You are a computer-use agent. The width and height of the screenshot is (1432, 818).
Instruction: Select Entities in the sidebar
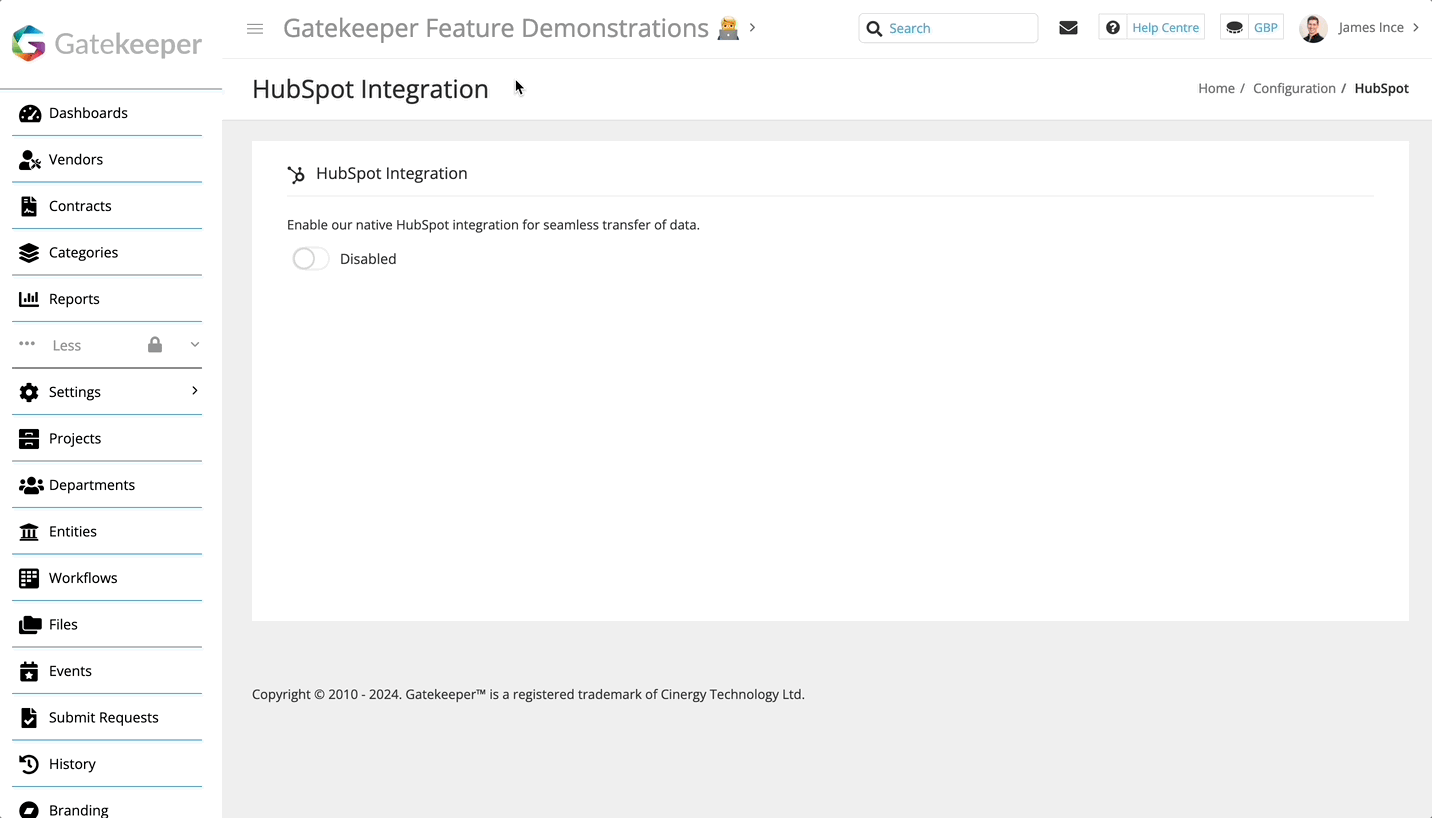[72, 531]
